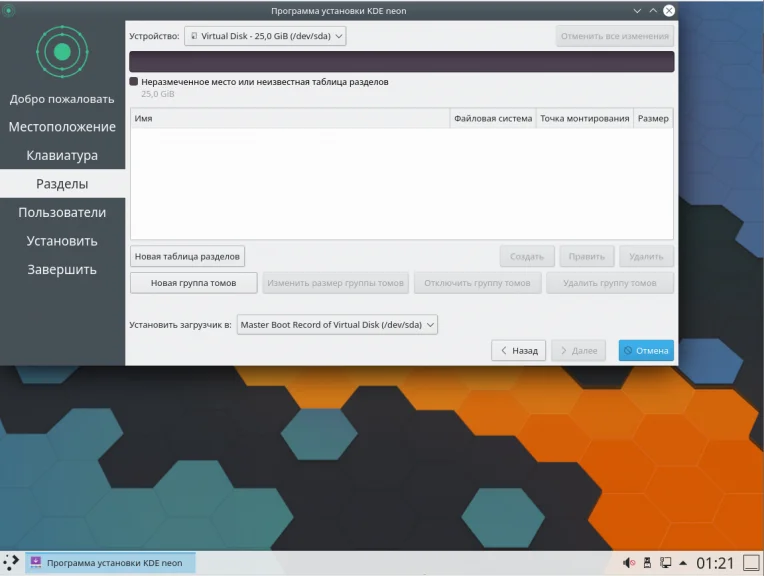Image resolution: width=764 pixels, height=576 pixels.
Task: Open the USB device notifier tray icon
Action: pyautogui.click(x=647, y=563)
